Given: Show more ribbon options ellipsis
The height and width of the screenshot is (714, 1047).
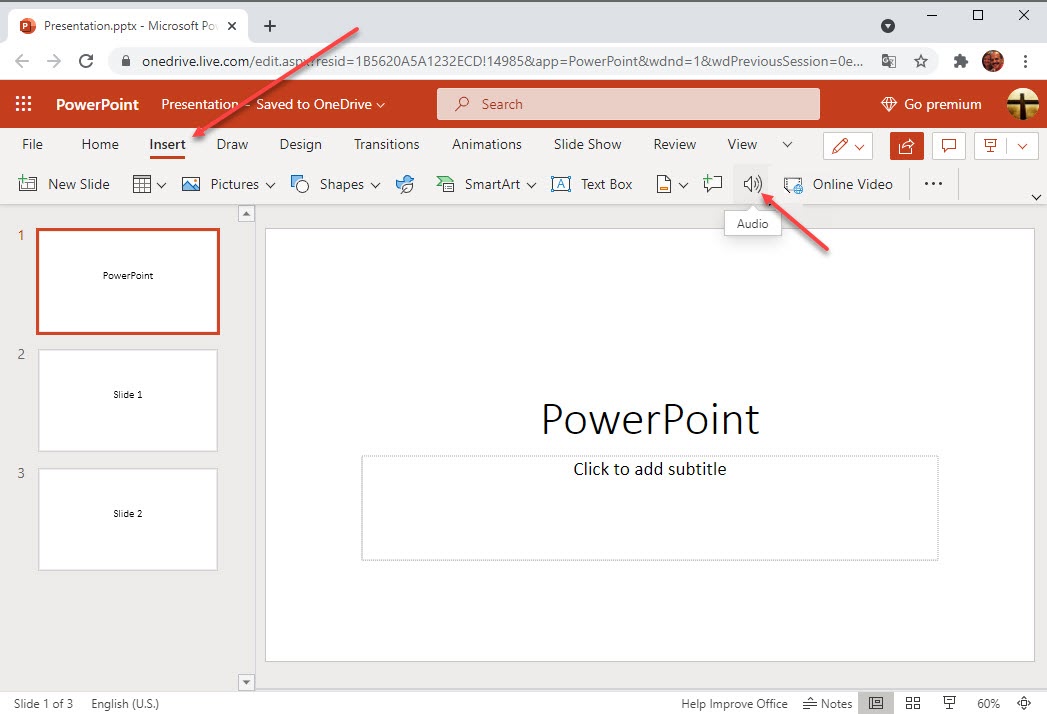Looking at the screenshot, I should point(933,184).
